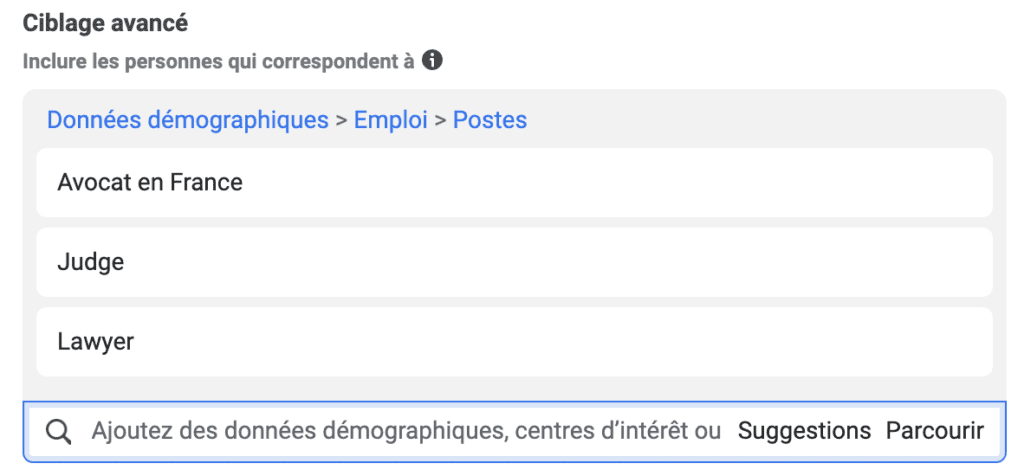Click the gray panel area below Lawyer
This screenshot has height=476, width=1024.
pos(500,389)
